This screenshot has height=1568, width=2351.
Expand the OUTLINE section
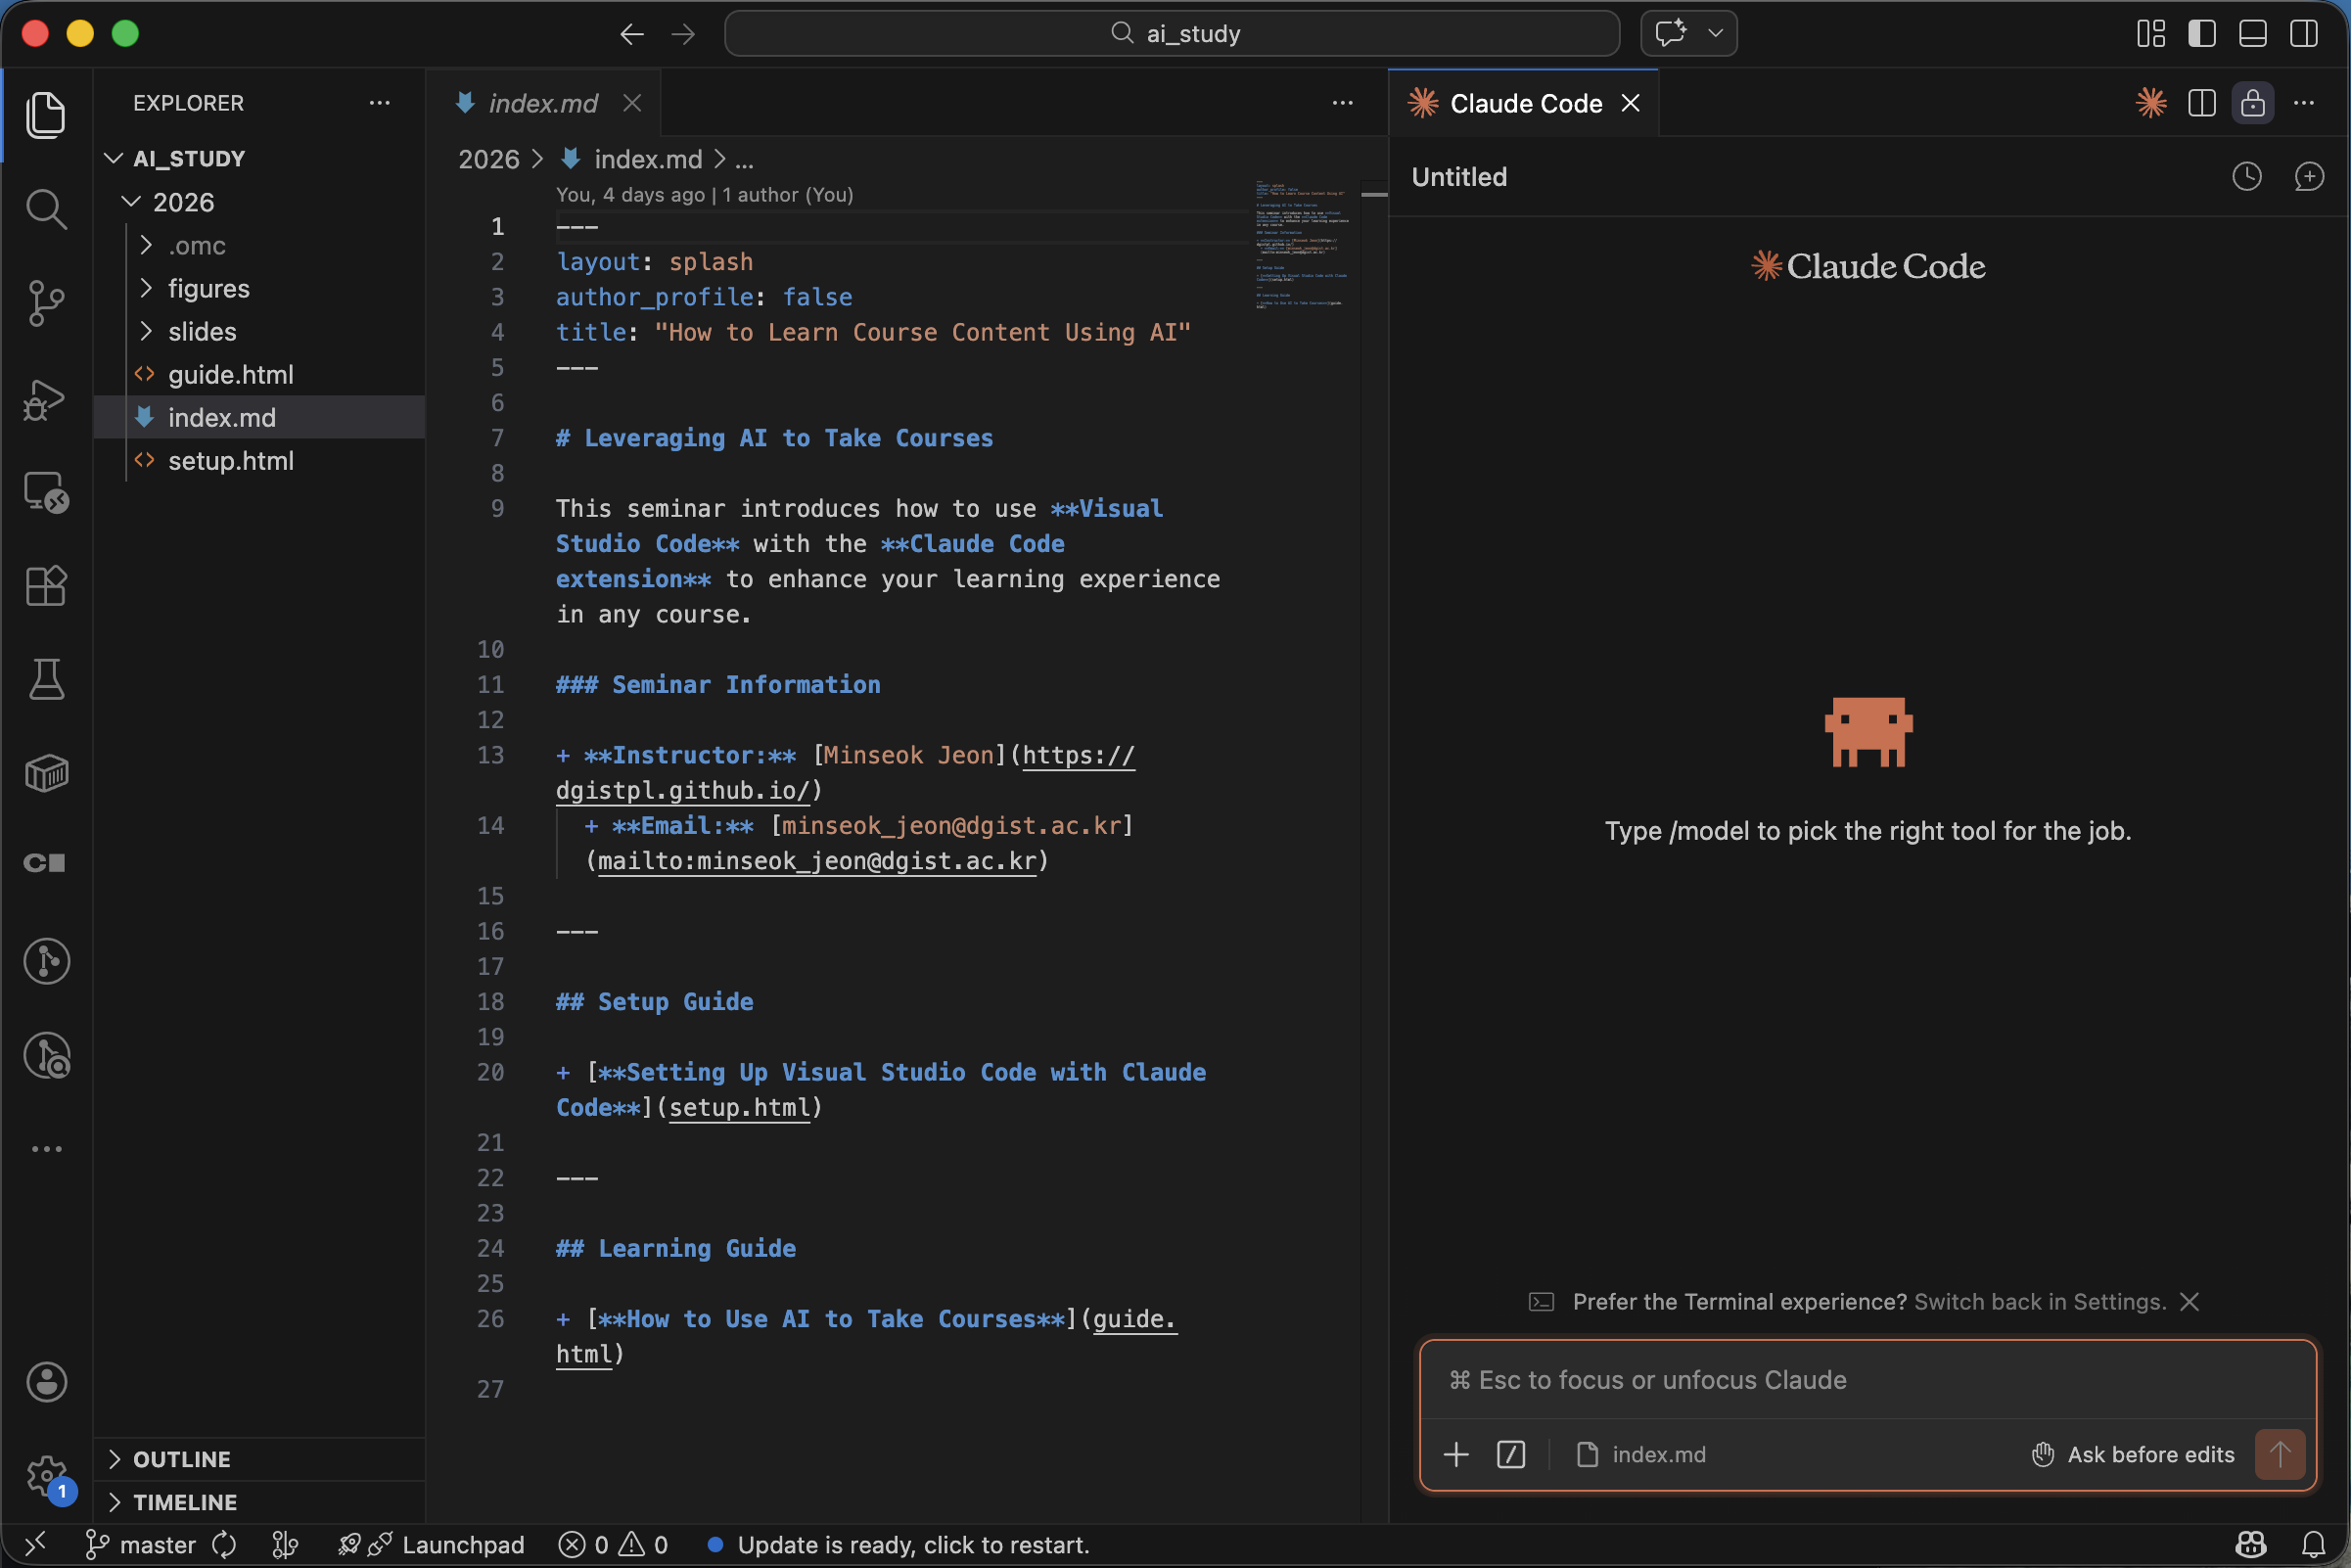[x=260, y=1459]
